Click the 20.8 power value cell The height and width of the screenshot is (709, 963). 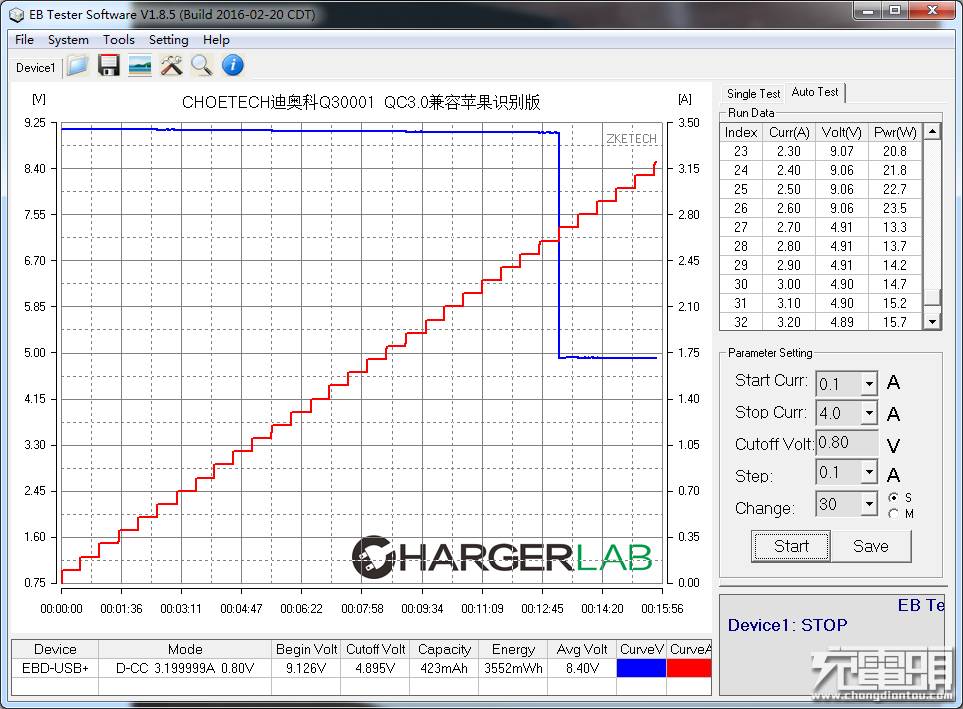point(895,151)
